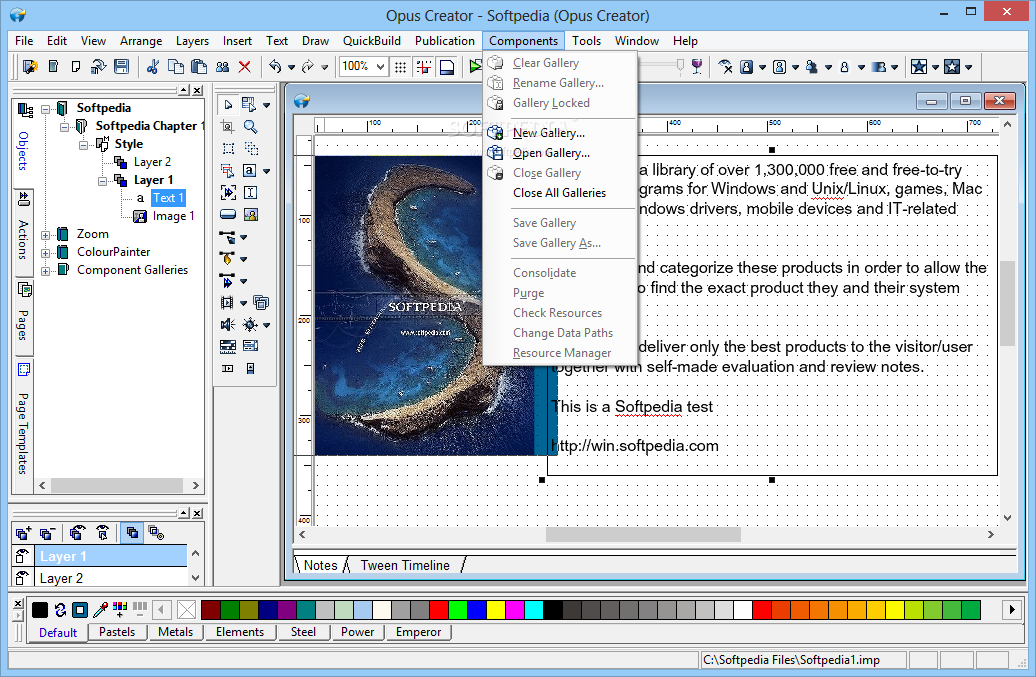Image resolution: width=1036 pixels, height=677 pixels.
Task: Select the magnifier Zoom tool
Action: pos(250,126)
